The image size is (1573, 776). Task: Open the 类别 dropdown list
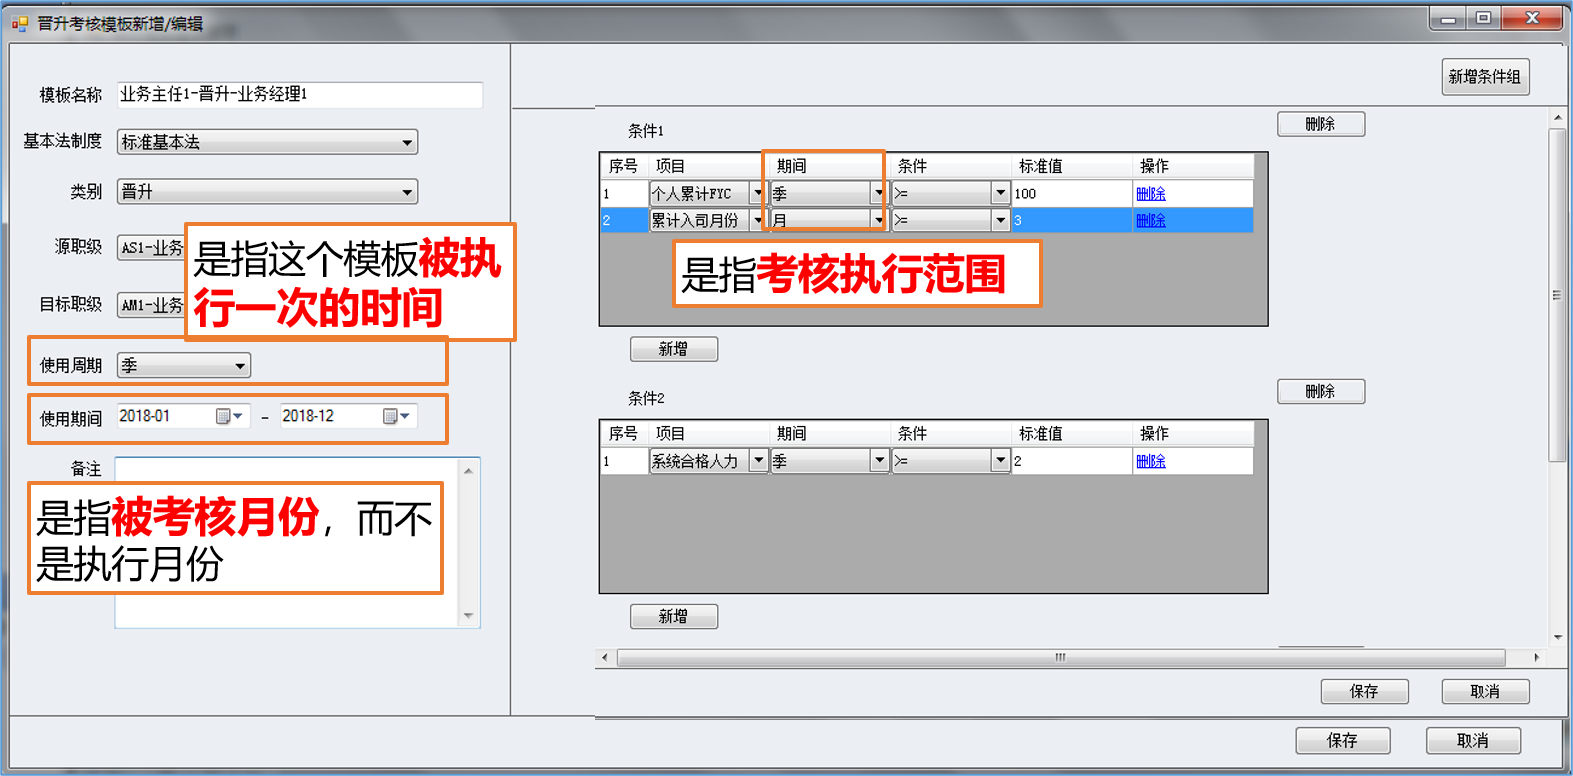pyautogui.click(x=406, y=192)
